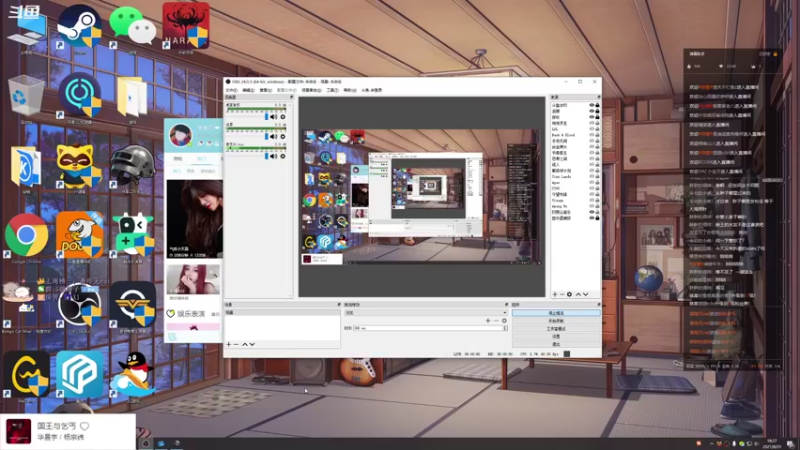The image size is (800, 450).
Task: Open the 帮助 (Help) menu in OBS
Action: (349, 90)
